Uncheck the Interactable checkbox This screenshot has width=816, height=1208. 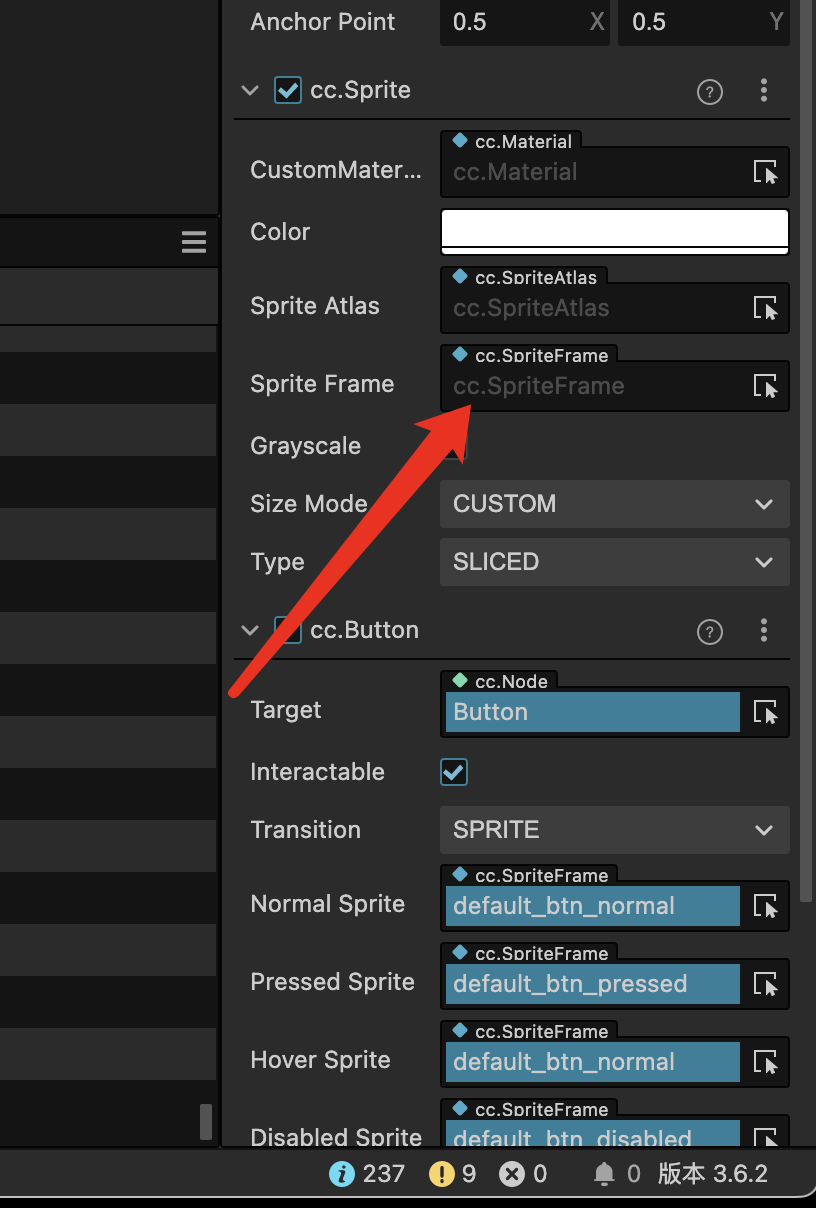454,772
